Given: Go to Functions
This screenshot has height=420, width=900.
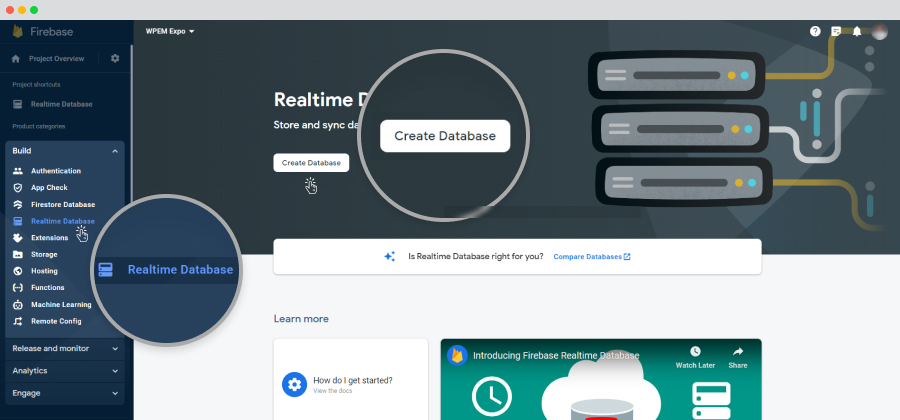Looking at the screenshot, I should tap(48, 287).
